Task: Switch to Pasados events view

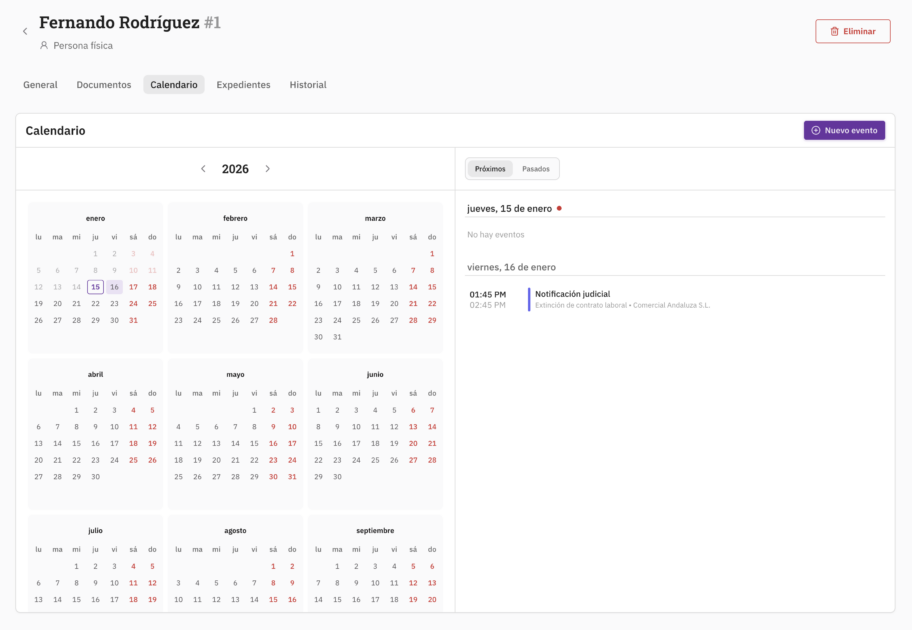Action: click(536, 169)
